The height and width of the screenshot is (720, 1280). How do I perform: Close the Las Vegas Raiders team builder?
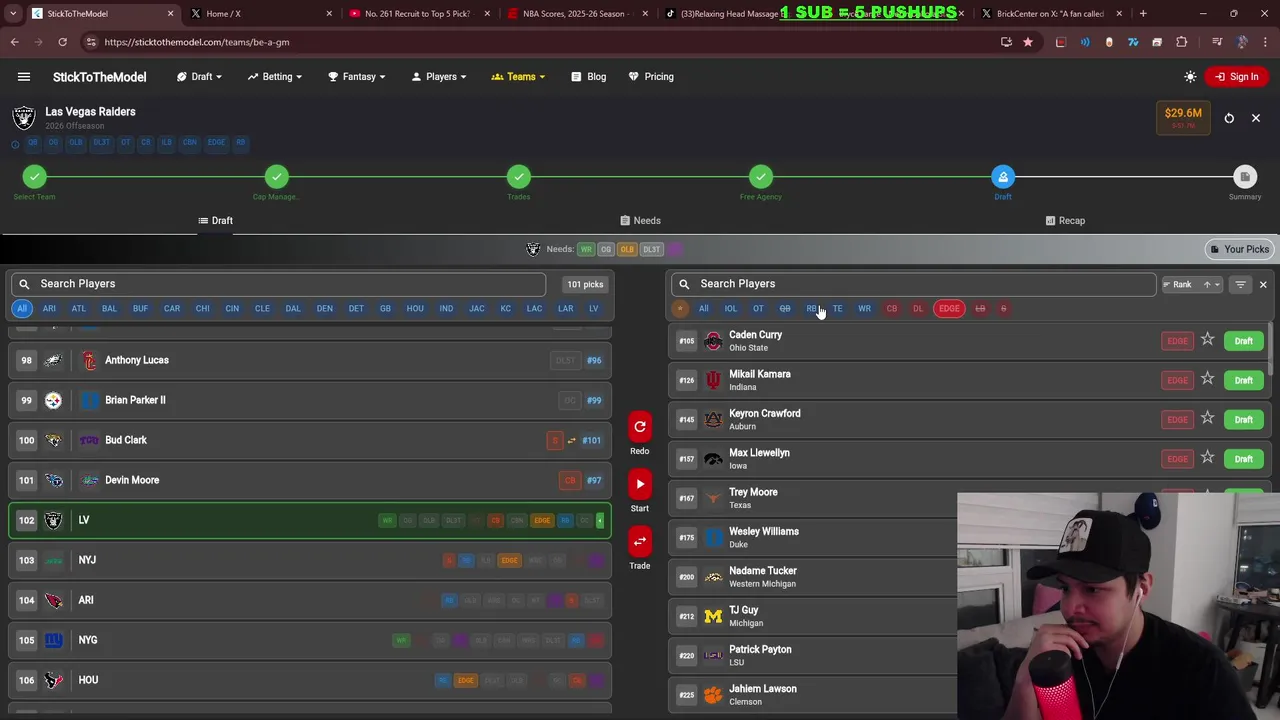(1256, 118)
